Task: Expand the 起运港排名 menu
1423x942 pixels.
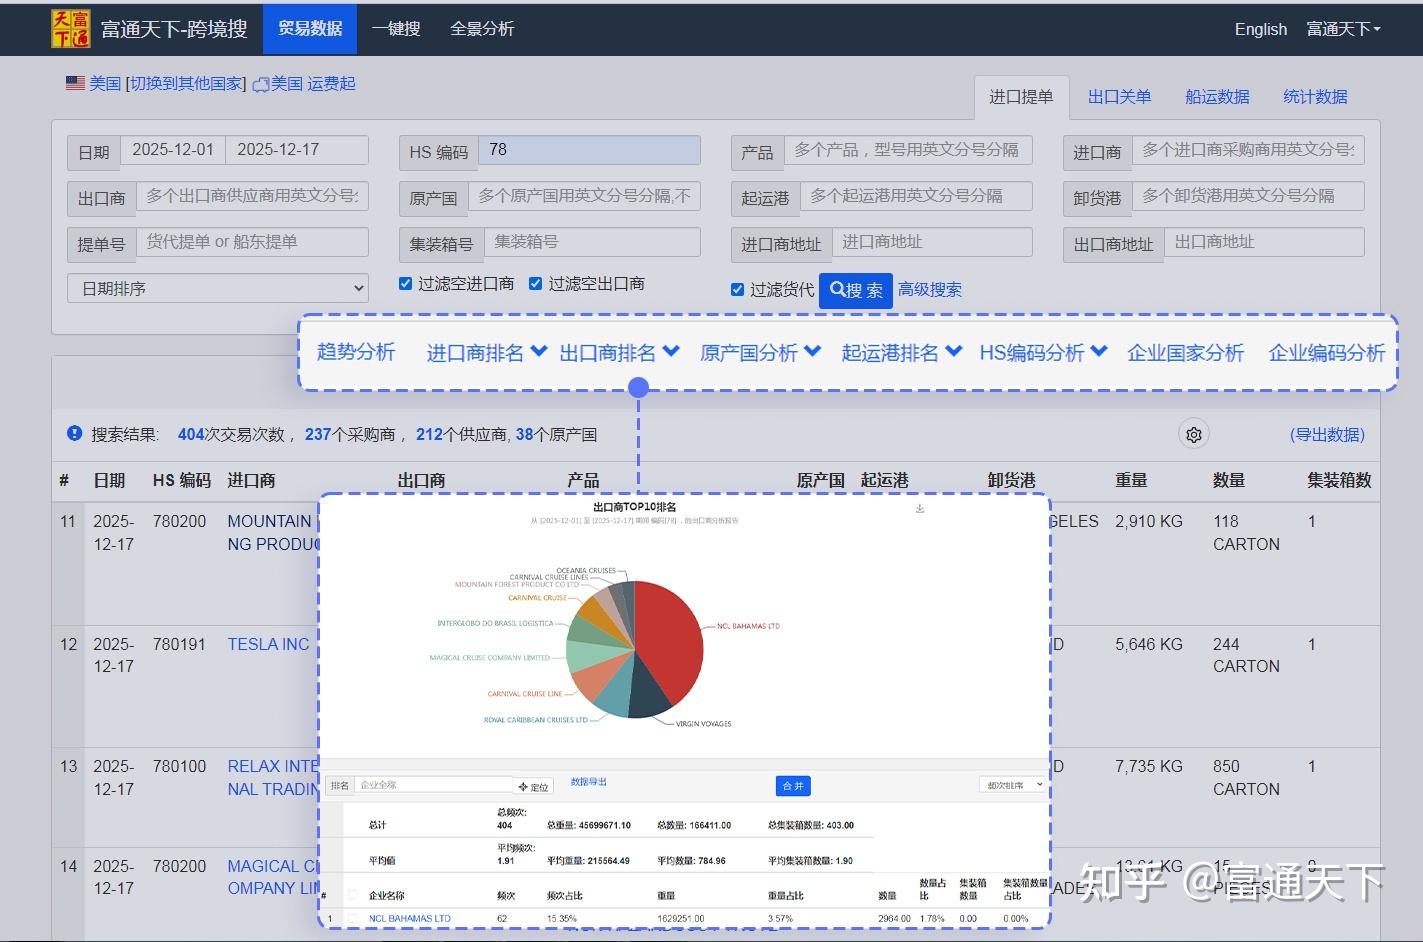Action: point(902,353)
